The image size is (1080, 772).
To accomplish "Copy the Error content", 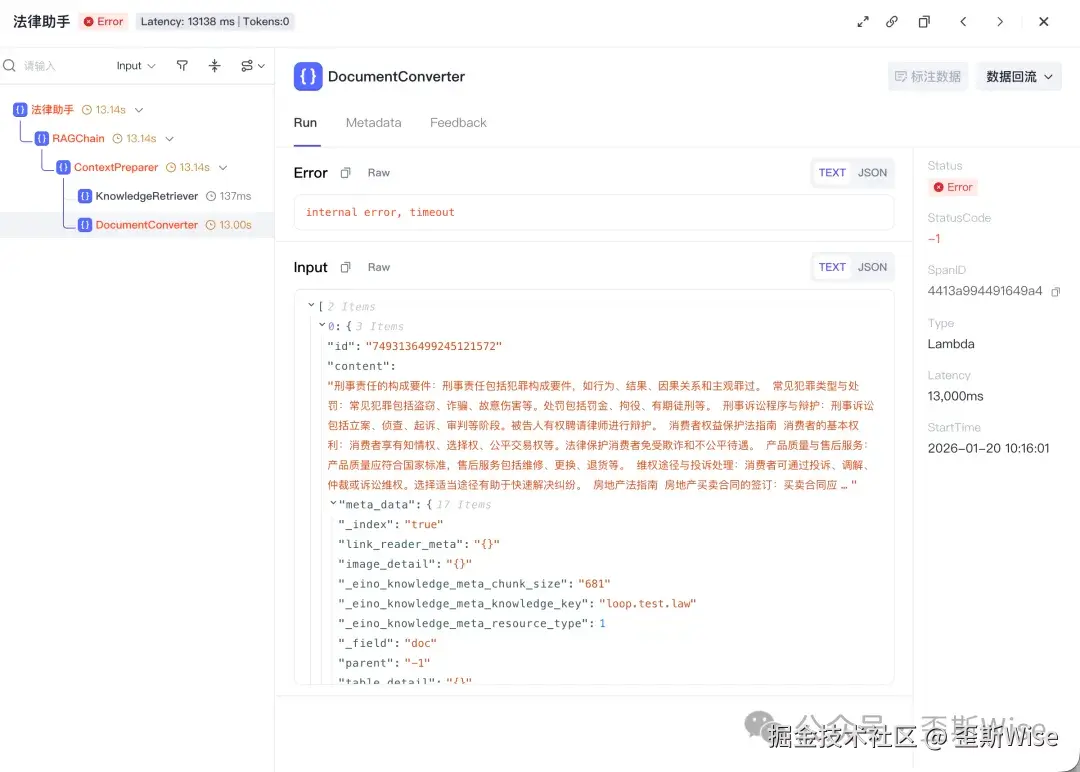I will (x=345, y=173).
